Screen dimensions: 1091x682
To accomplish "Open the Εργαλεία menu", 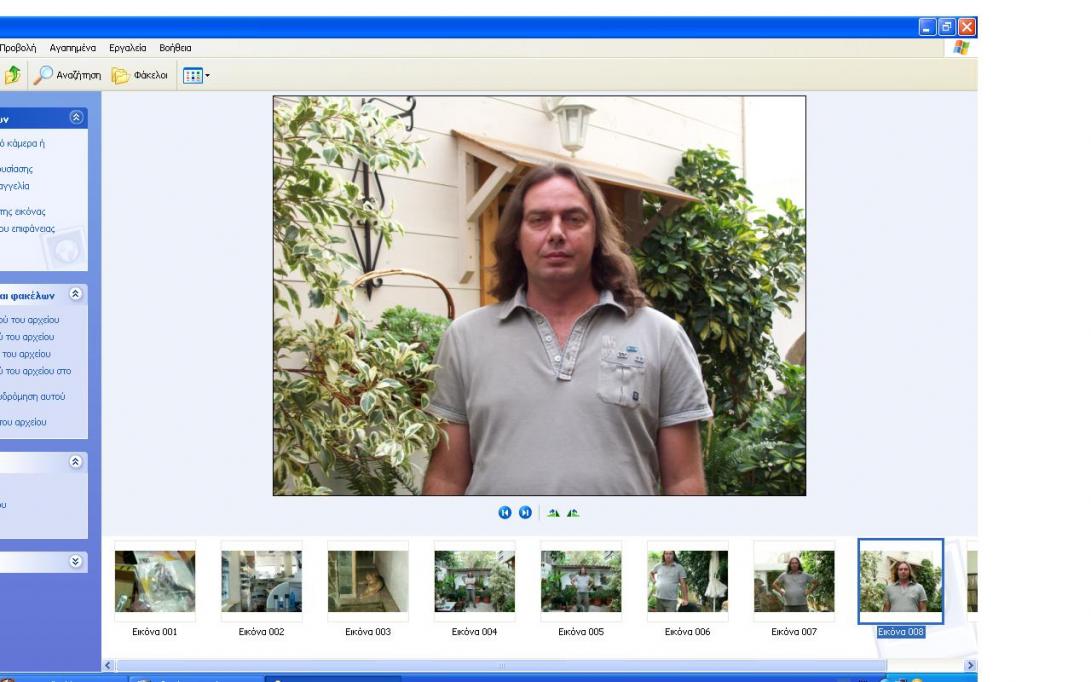I will [x=128, y=48].
